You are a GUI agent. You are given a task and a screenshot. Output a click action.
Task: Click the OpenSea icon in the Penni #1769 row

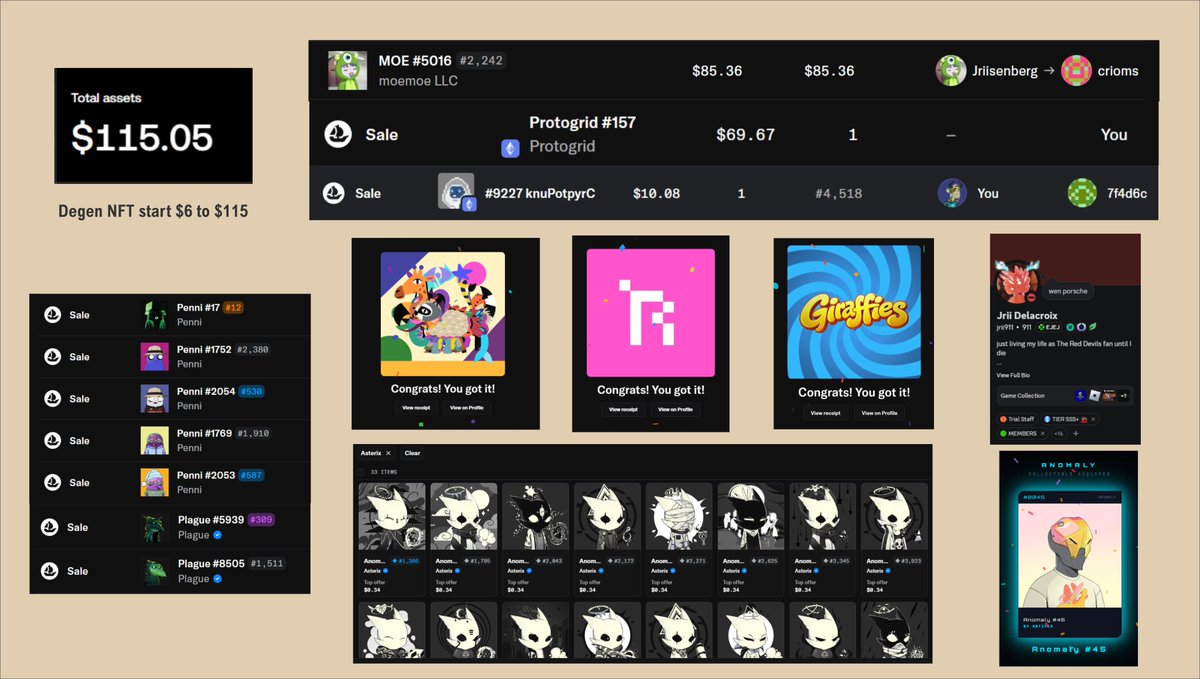tap(53, 441)
